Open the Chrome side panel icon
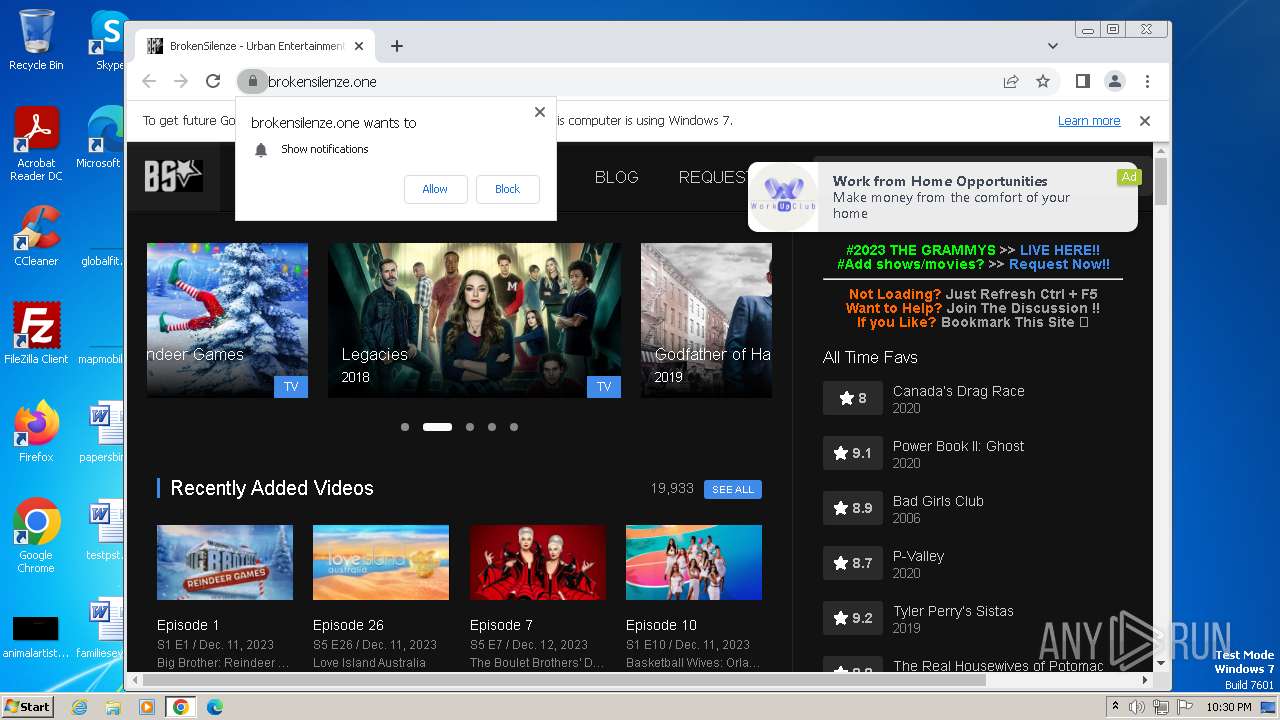Image resolution: width=1280 pixels, height=720 pixels. (x=1082, y=81)
